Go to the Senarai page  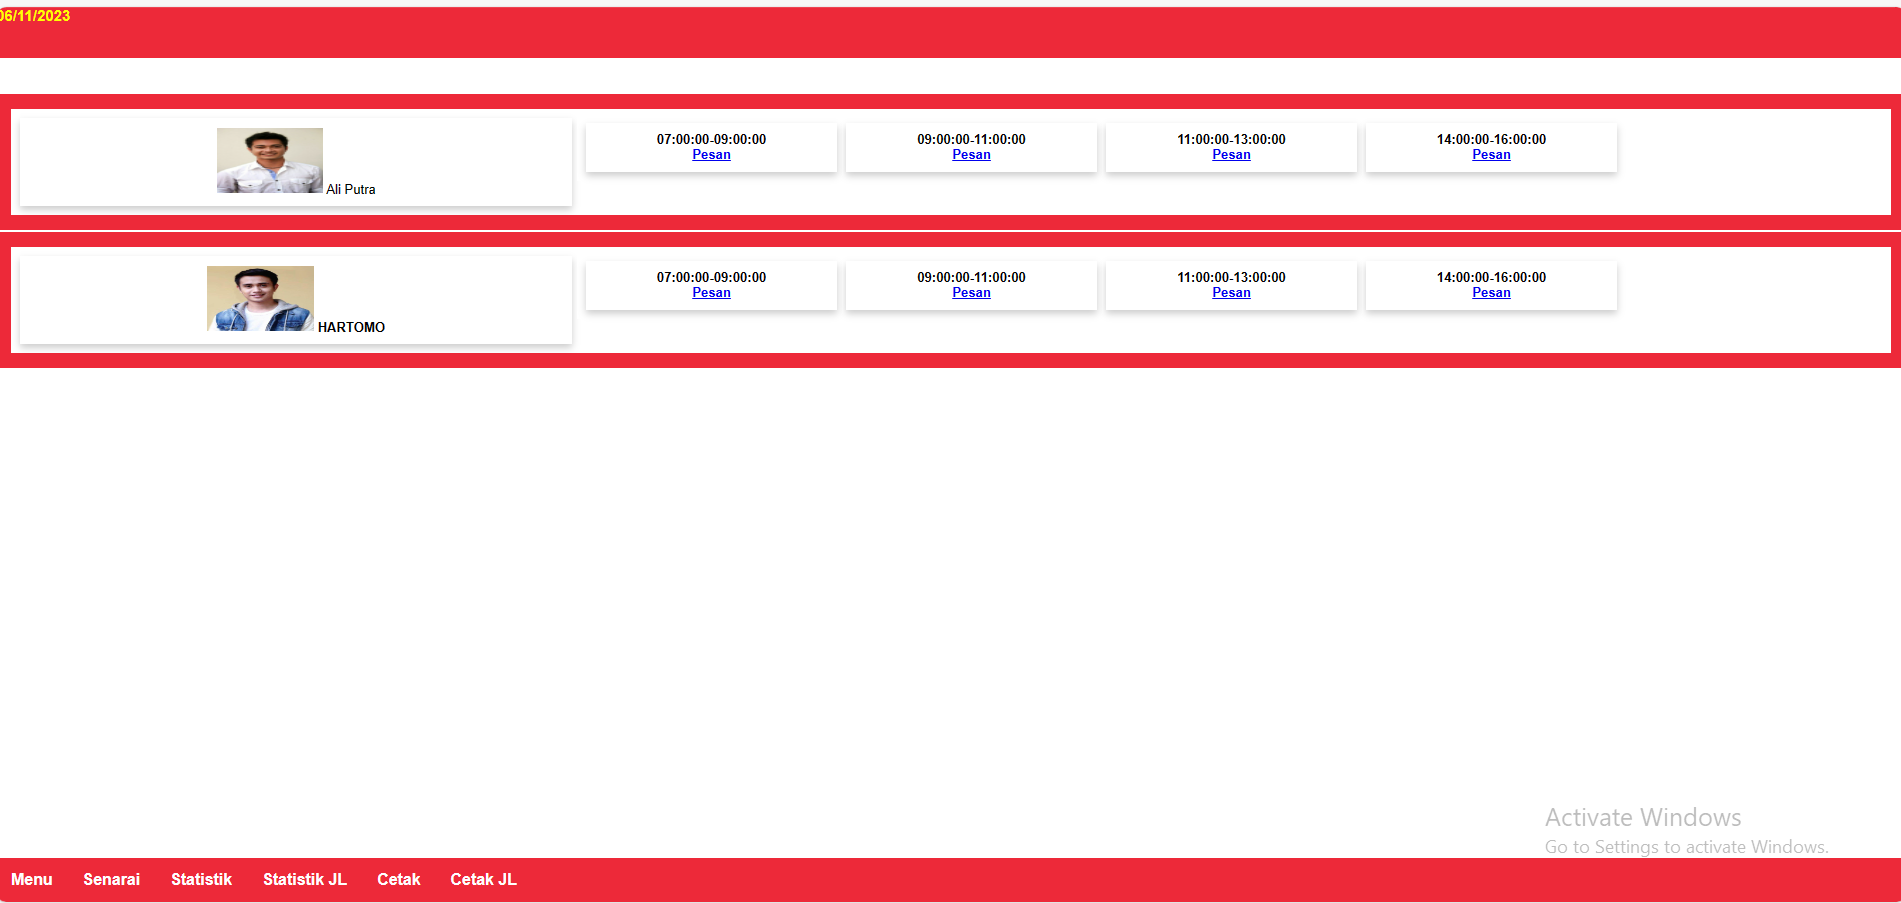click(111, 880)
